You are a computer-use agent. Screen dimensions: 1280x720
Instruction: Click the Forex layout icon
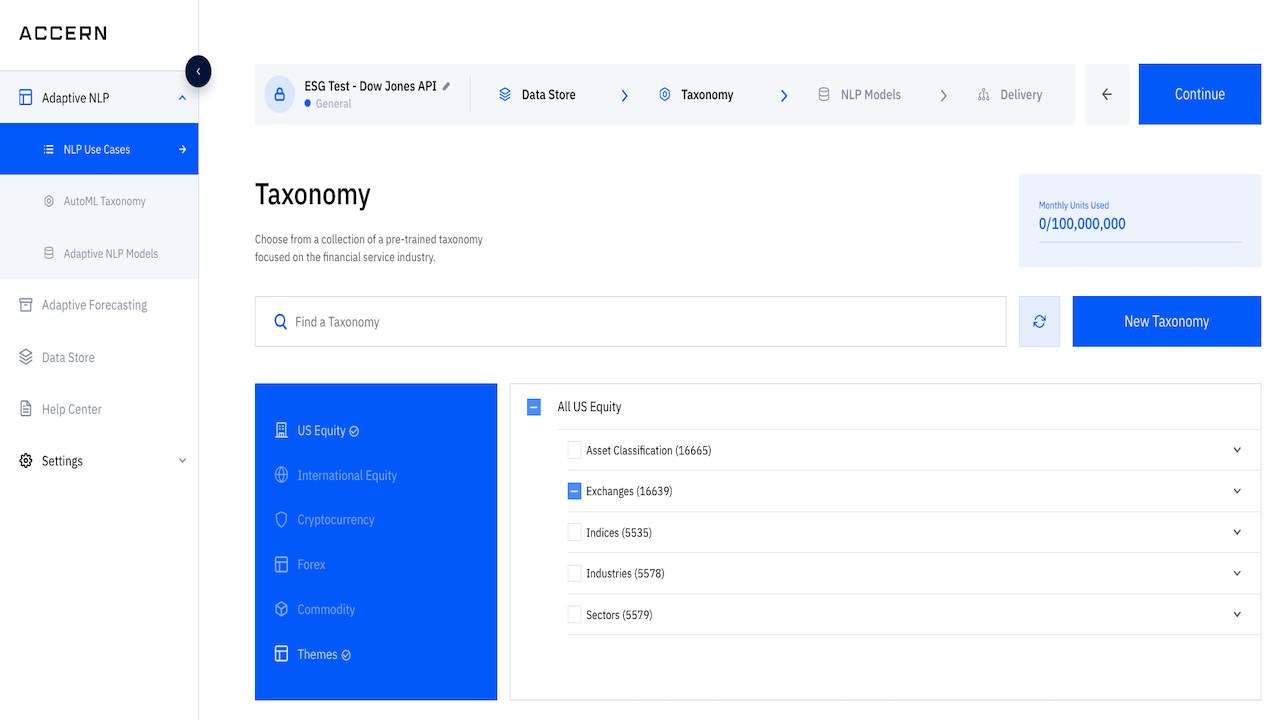(x=281, y=564)
